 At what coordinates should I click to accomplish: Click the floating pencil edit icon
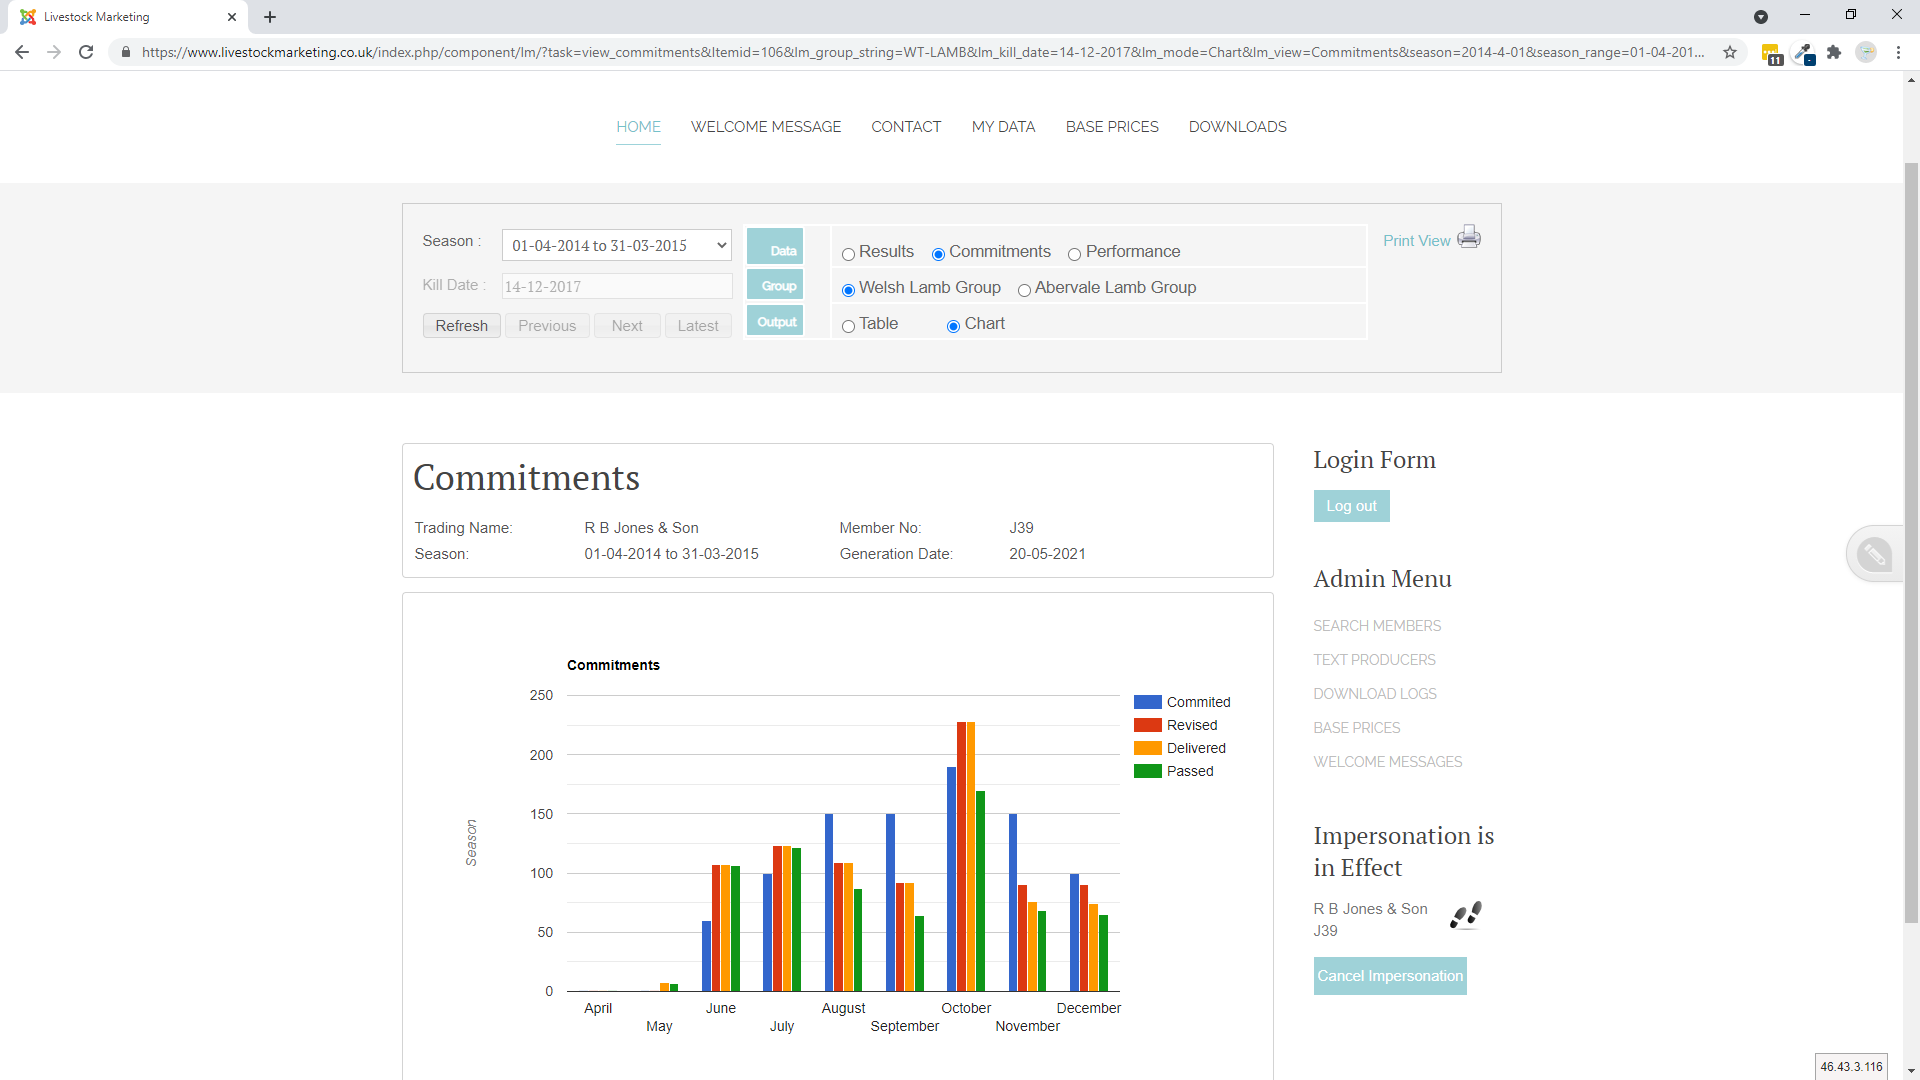click(1874, 554)
